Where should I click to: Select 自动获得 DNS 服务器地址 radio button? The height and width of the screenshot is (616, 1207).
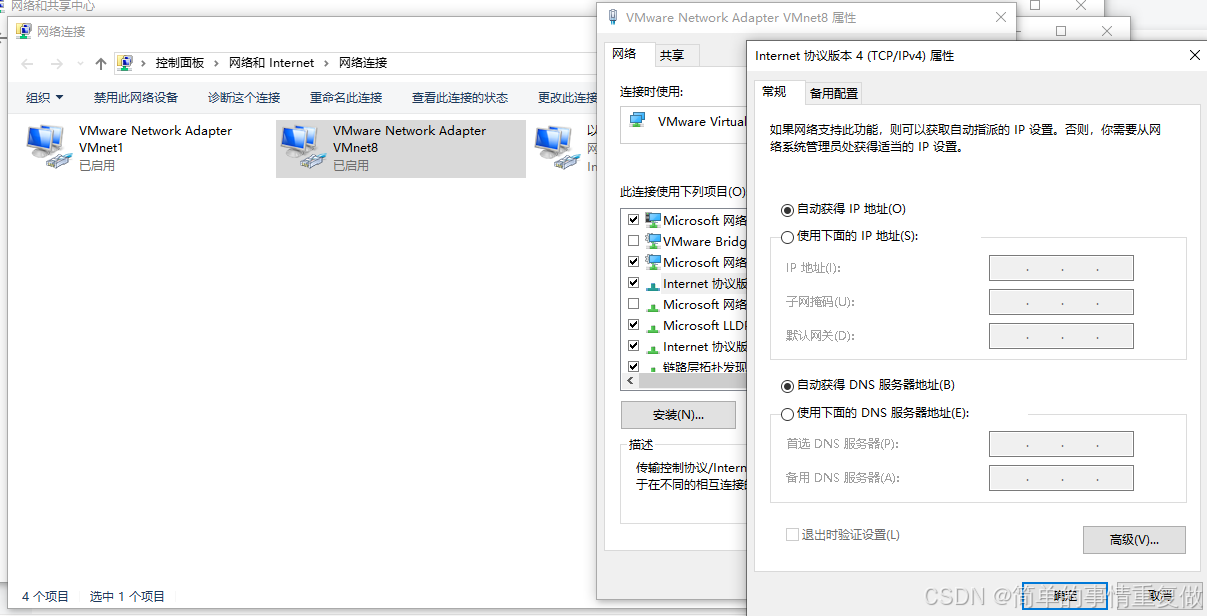[x=788, y=386]
